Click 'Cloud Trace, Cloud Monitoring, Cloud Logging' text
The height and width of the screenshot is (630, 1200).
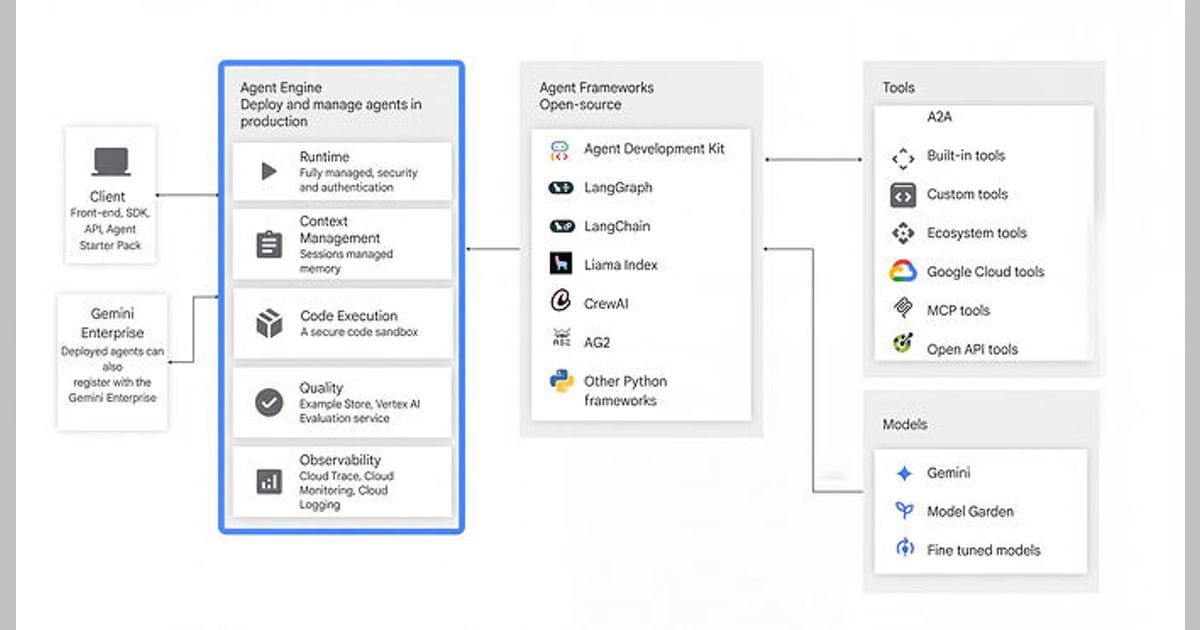click(x=346, y=490)
